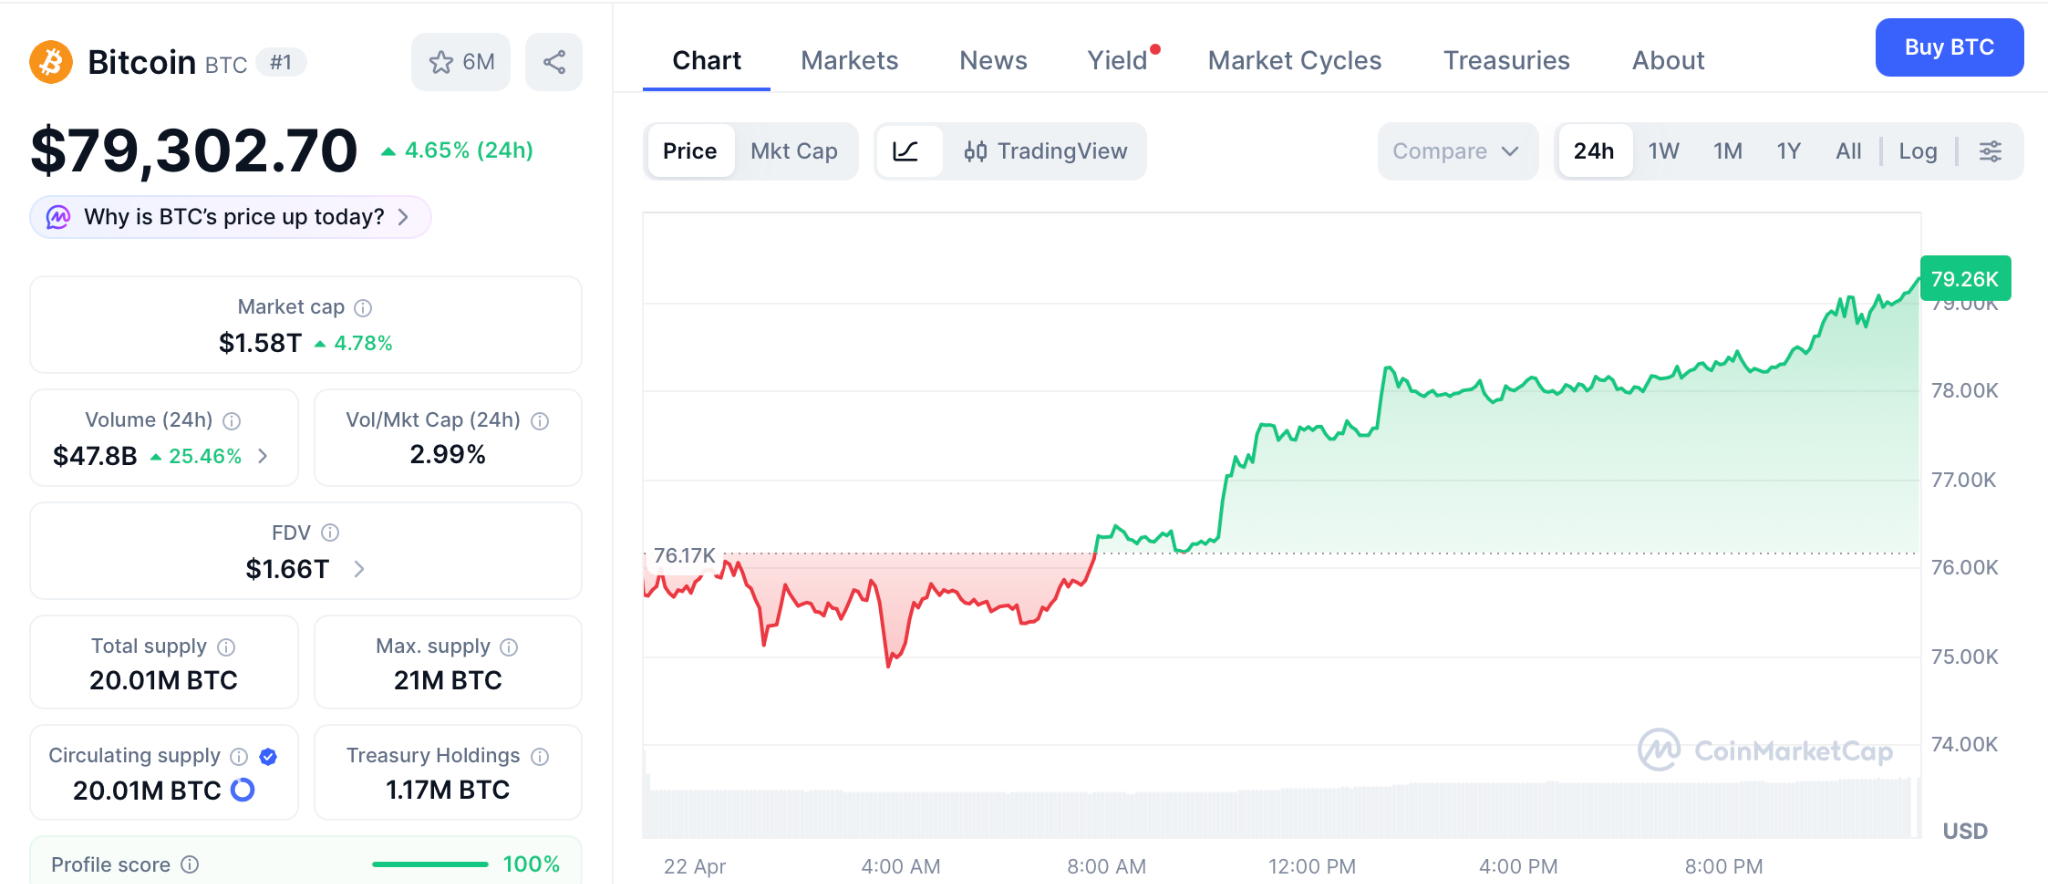This screenshot has width=2048, height=884.
Task: Click the Volume (24h) info icon
Action: 232,421
